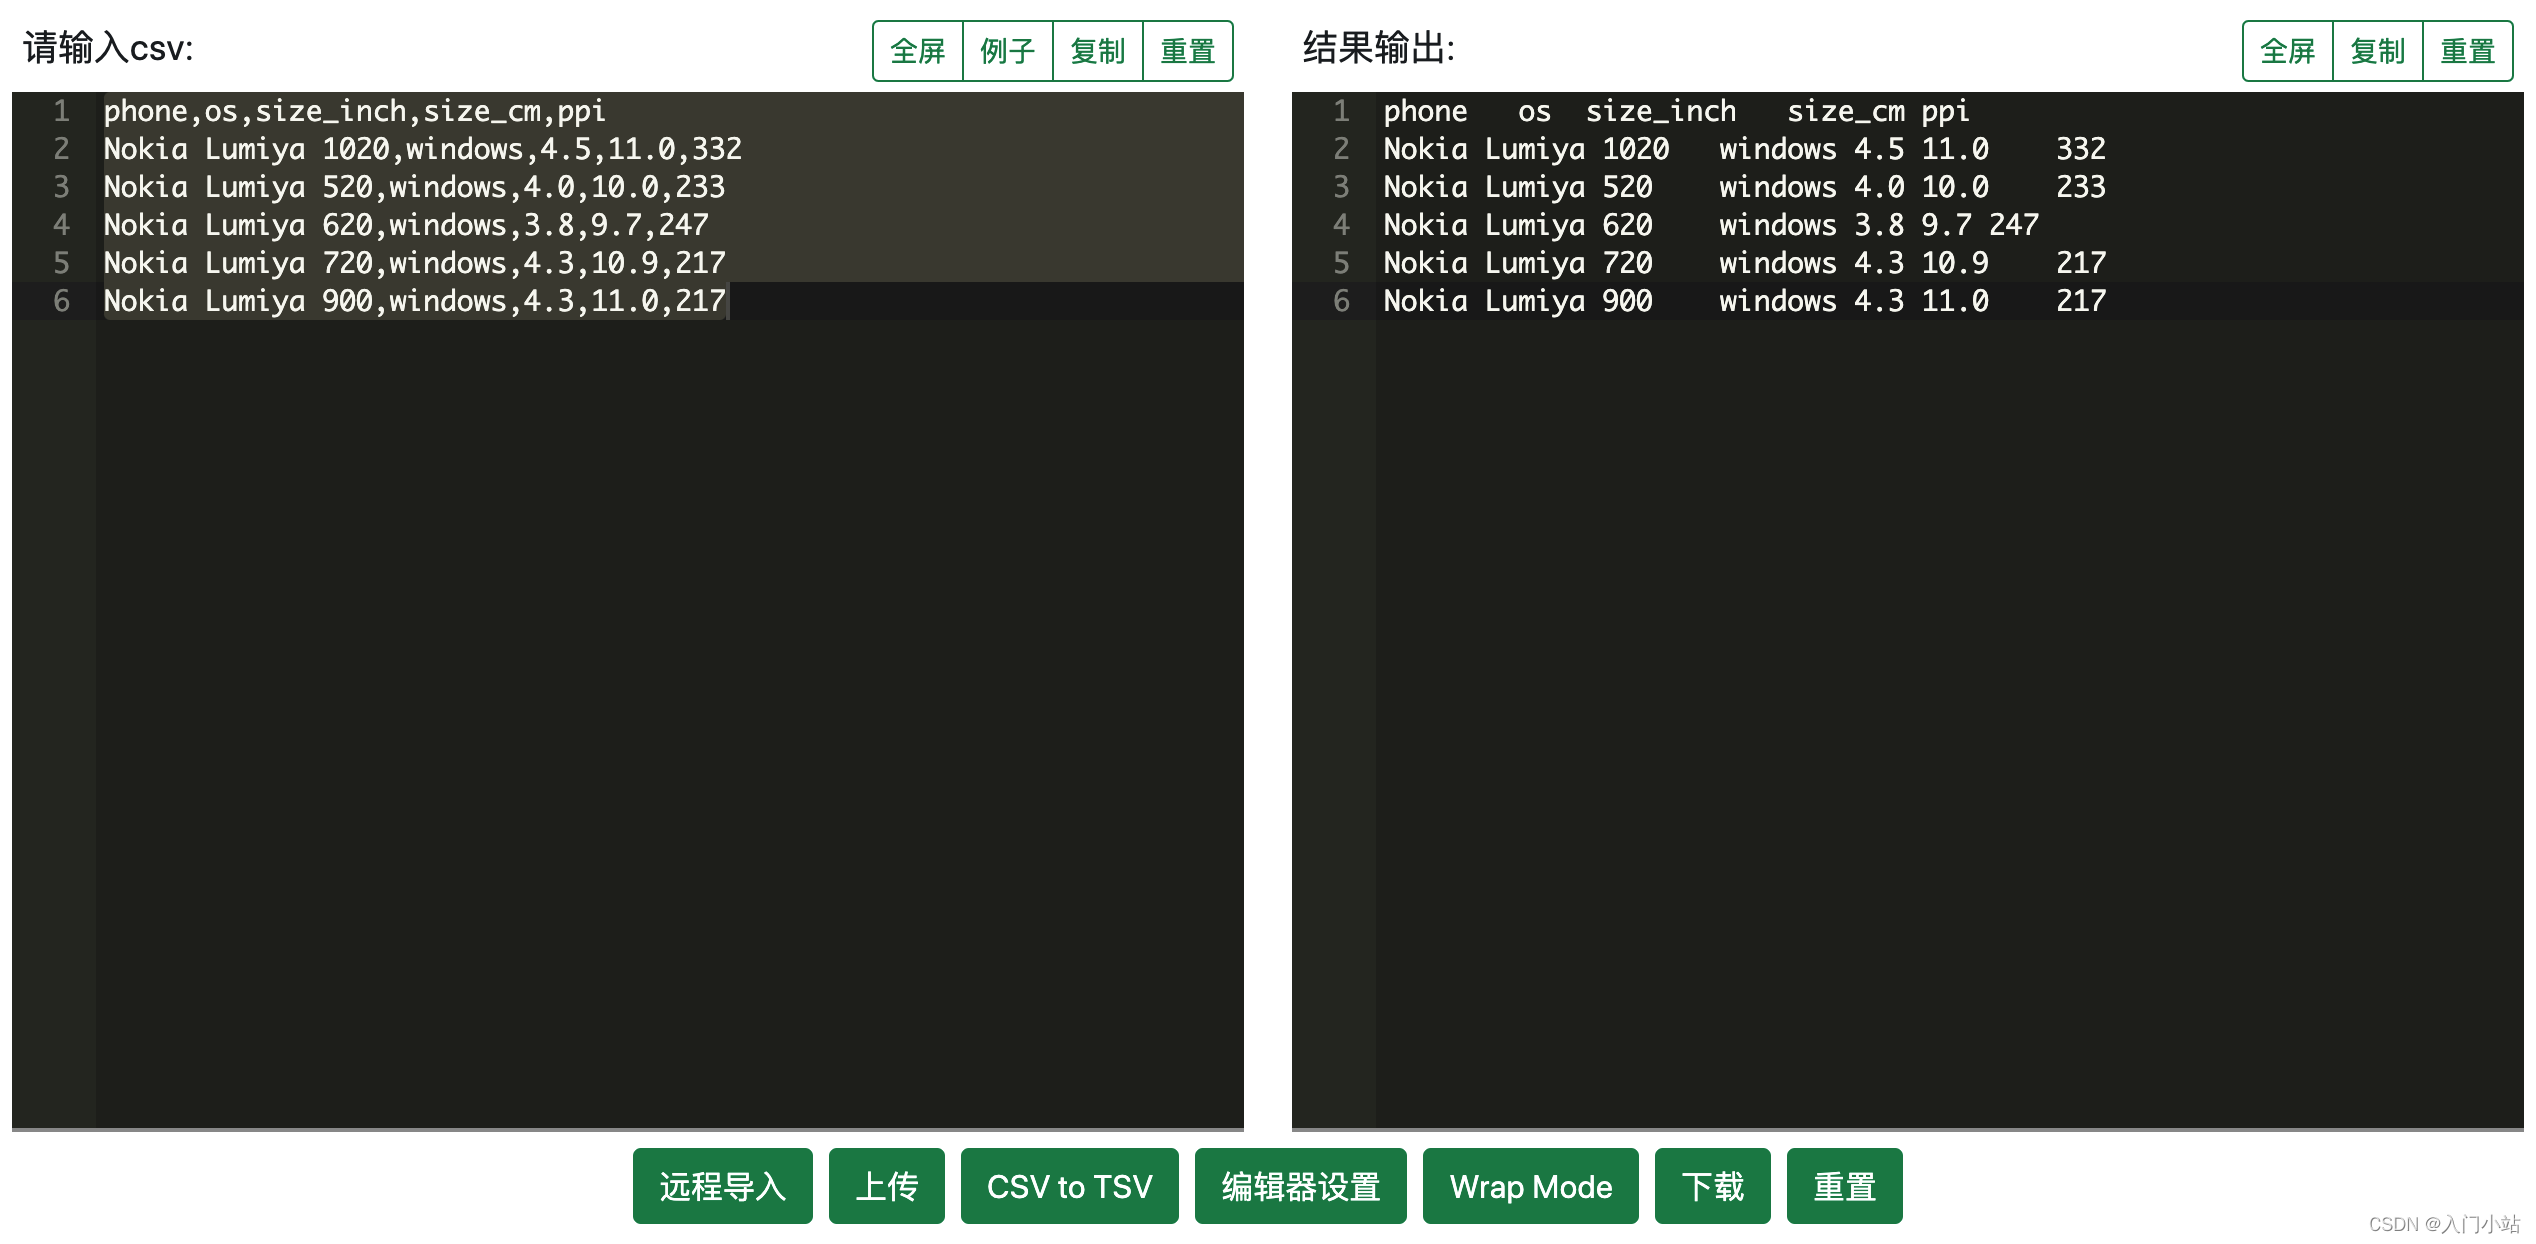Reset everything using the bottom 重置 button
The height and width of the screenshot is (1244, 2536).
click(x=1844, y=1186)
